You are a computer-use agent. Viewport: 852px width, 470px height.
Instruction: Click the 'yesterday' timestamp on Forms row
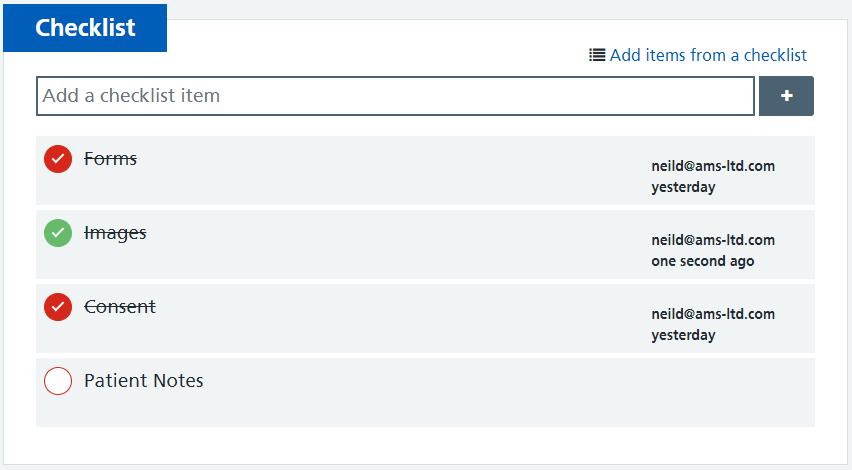684,187
